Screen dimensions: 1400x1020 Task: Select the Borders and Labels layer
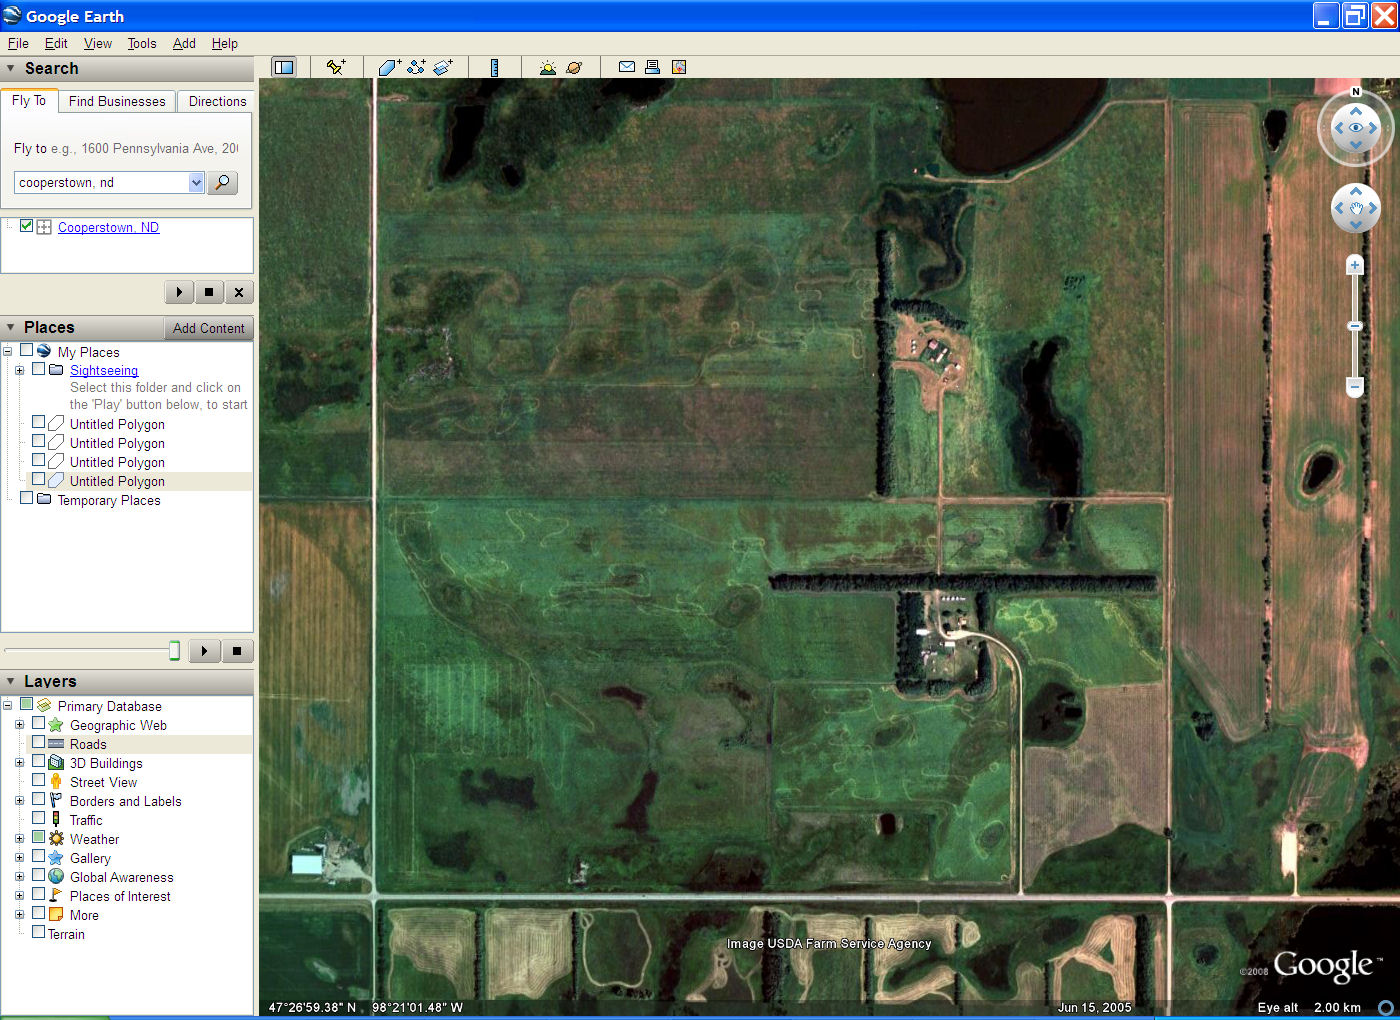[126, 801]
